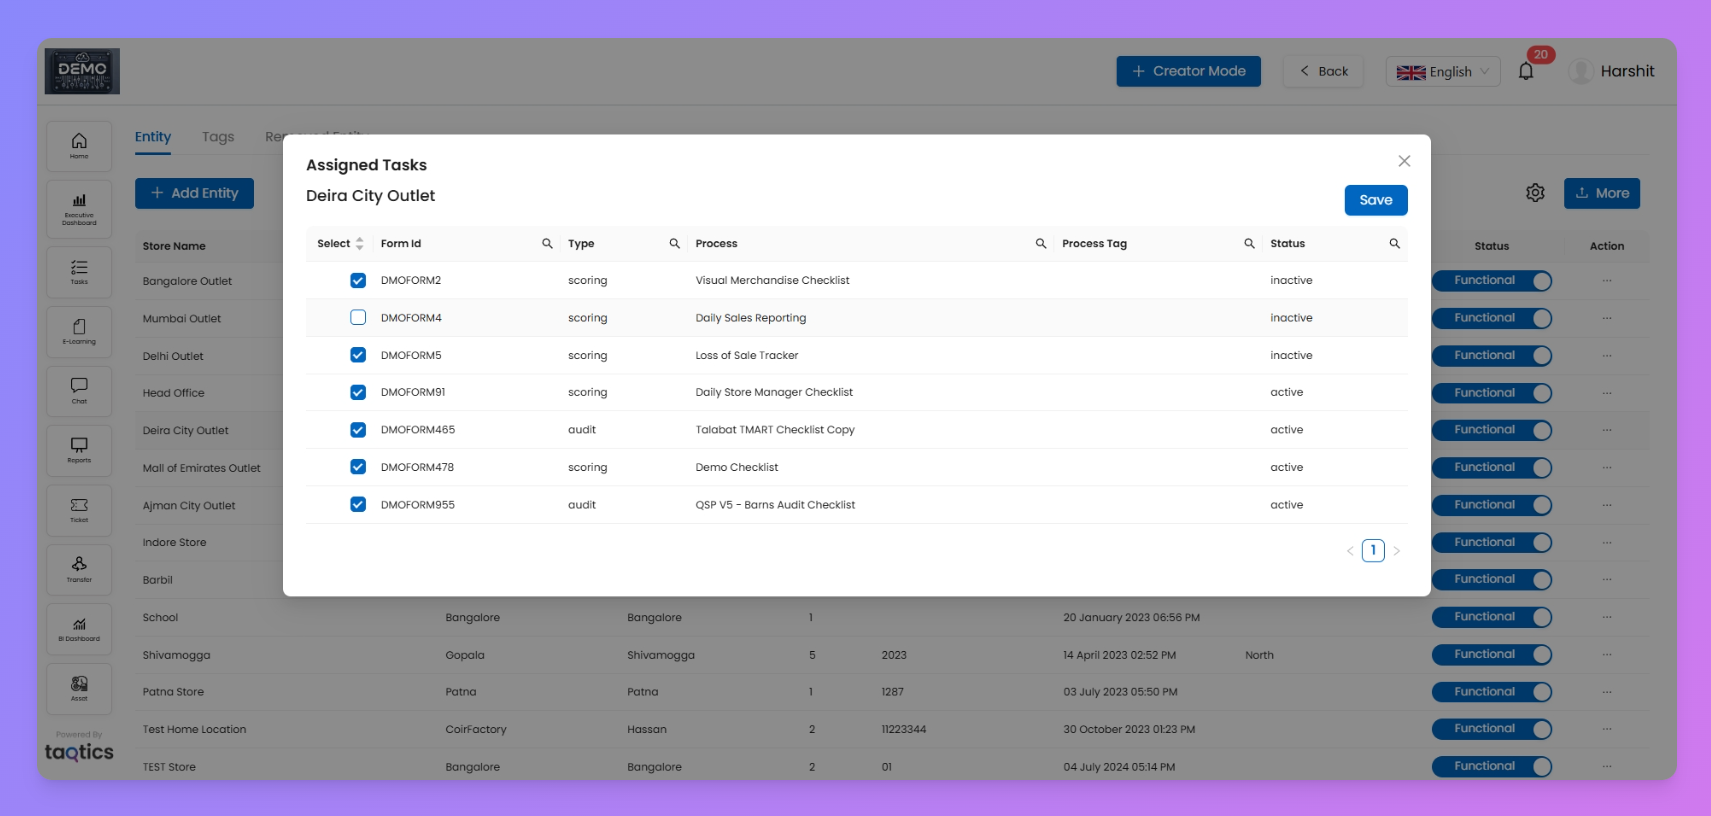1711x816 pixels.
Task: Click the search icon in Form Id column
Action: (x=547, y=244)
